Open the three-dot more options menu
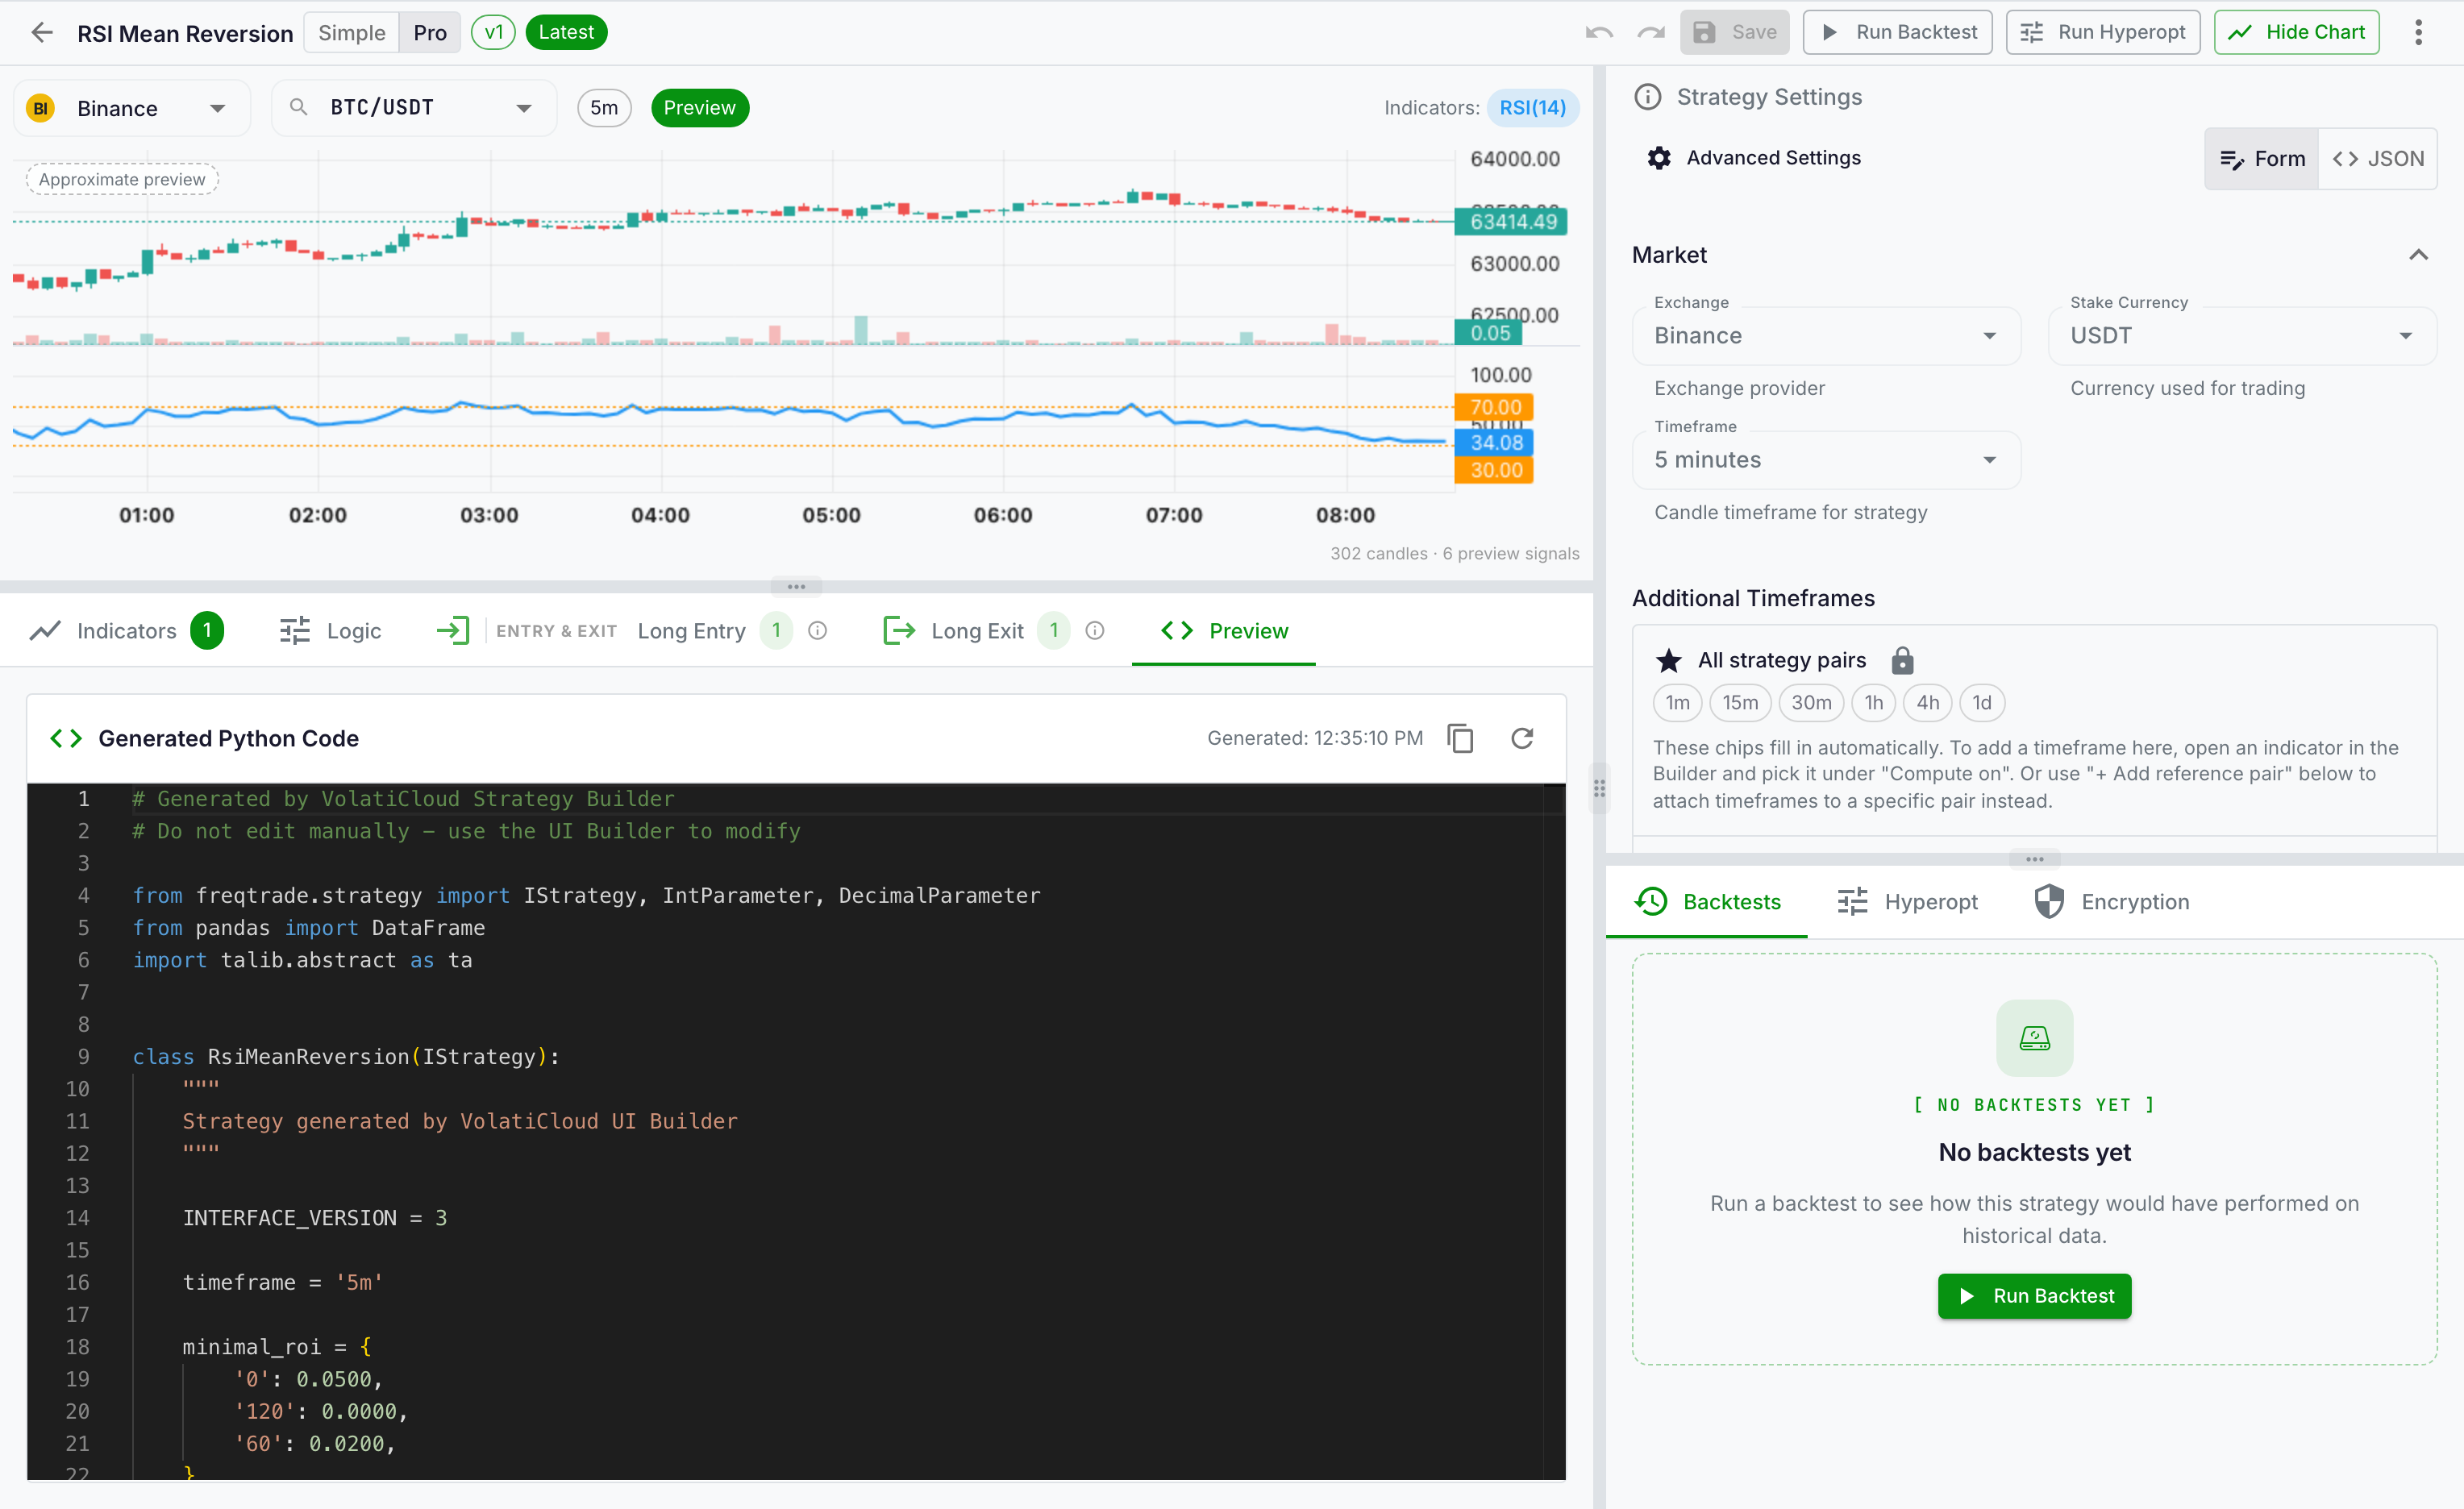 [2418, 32]
